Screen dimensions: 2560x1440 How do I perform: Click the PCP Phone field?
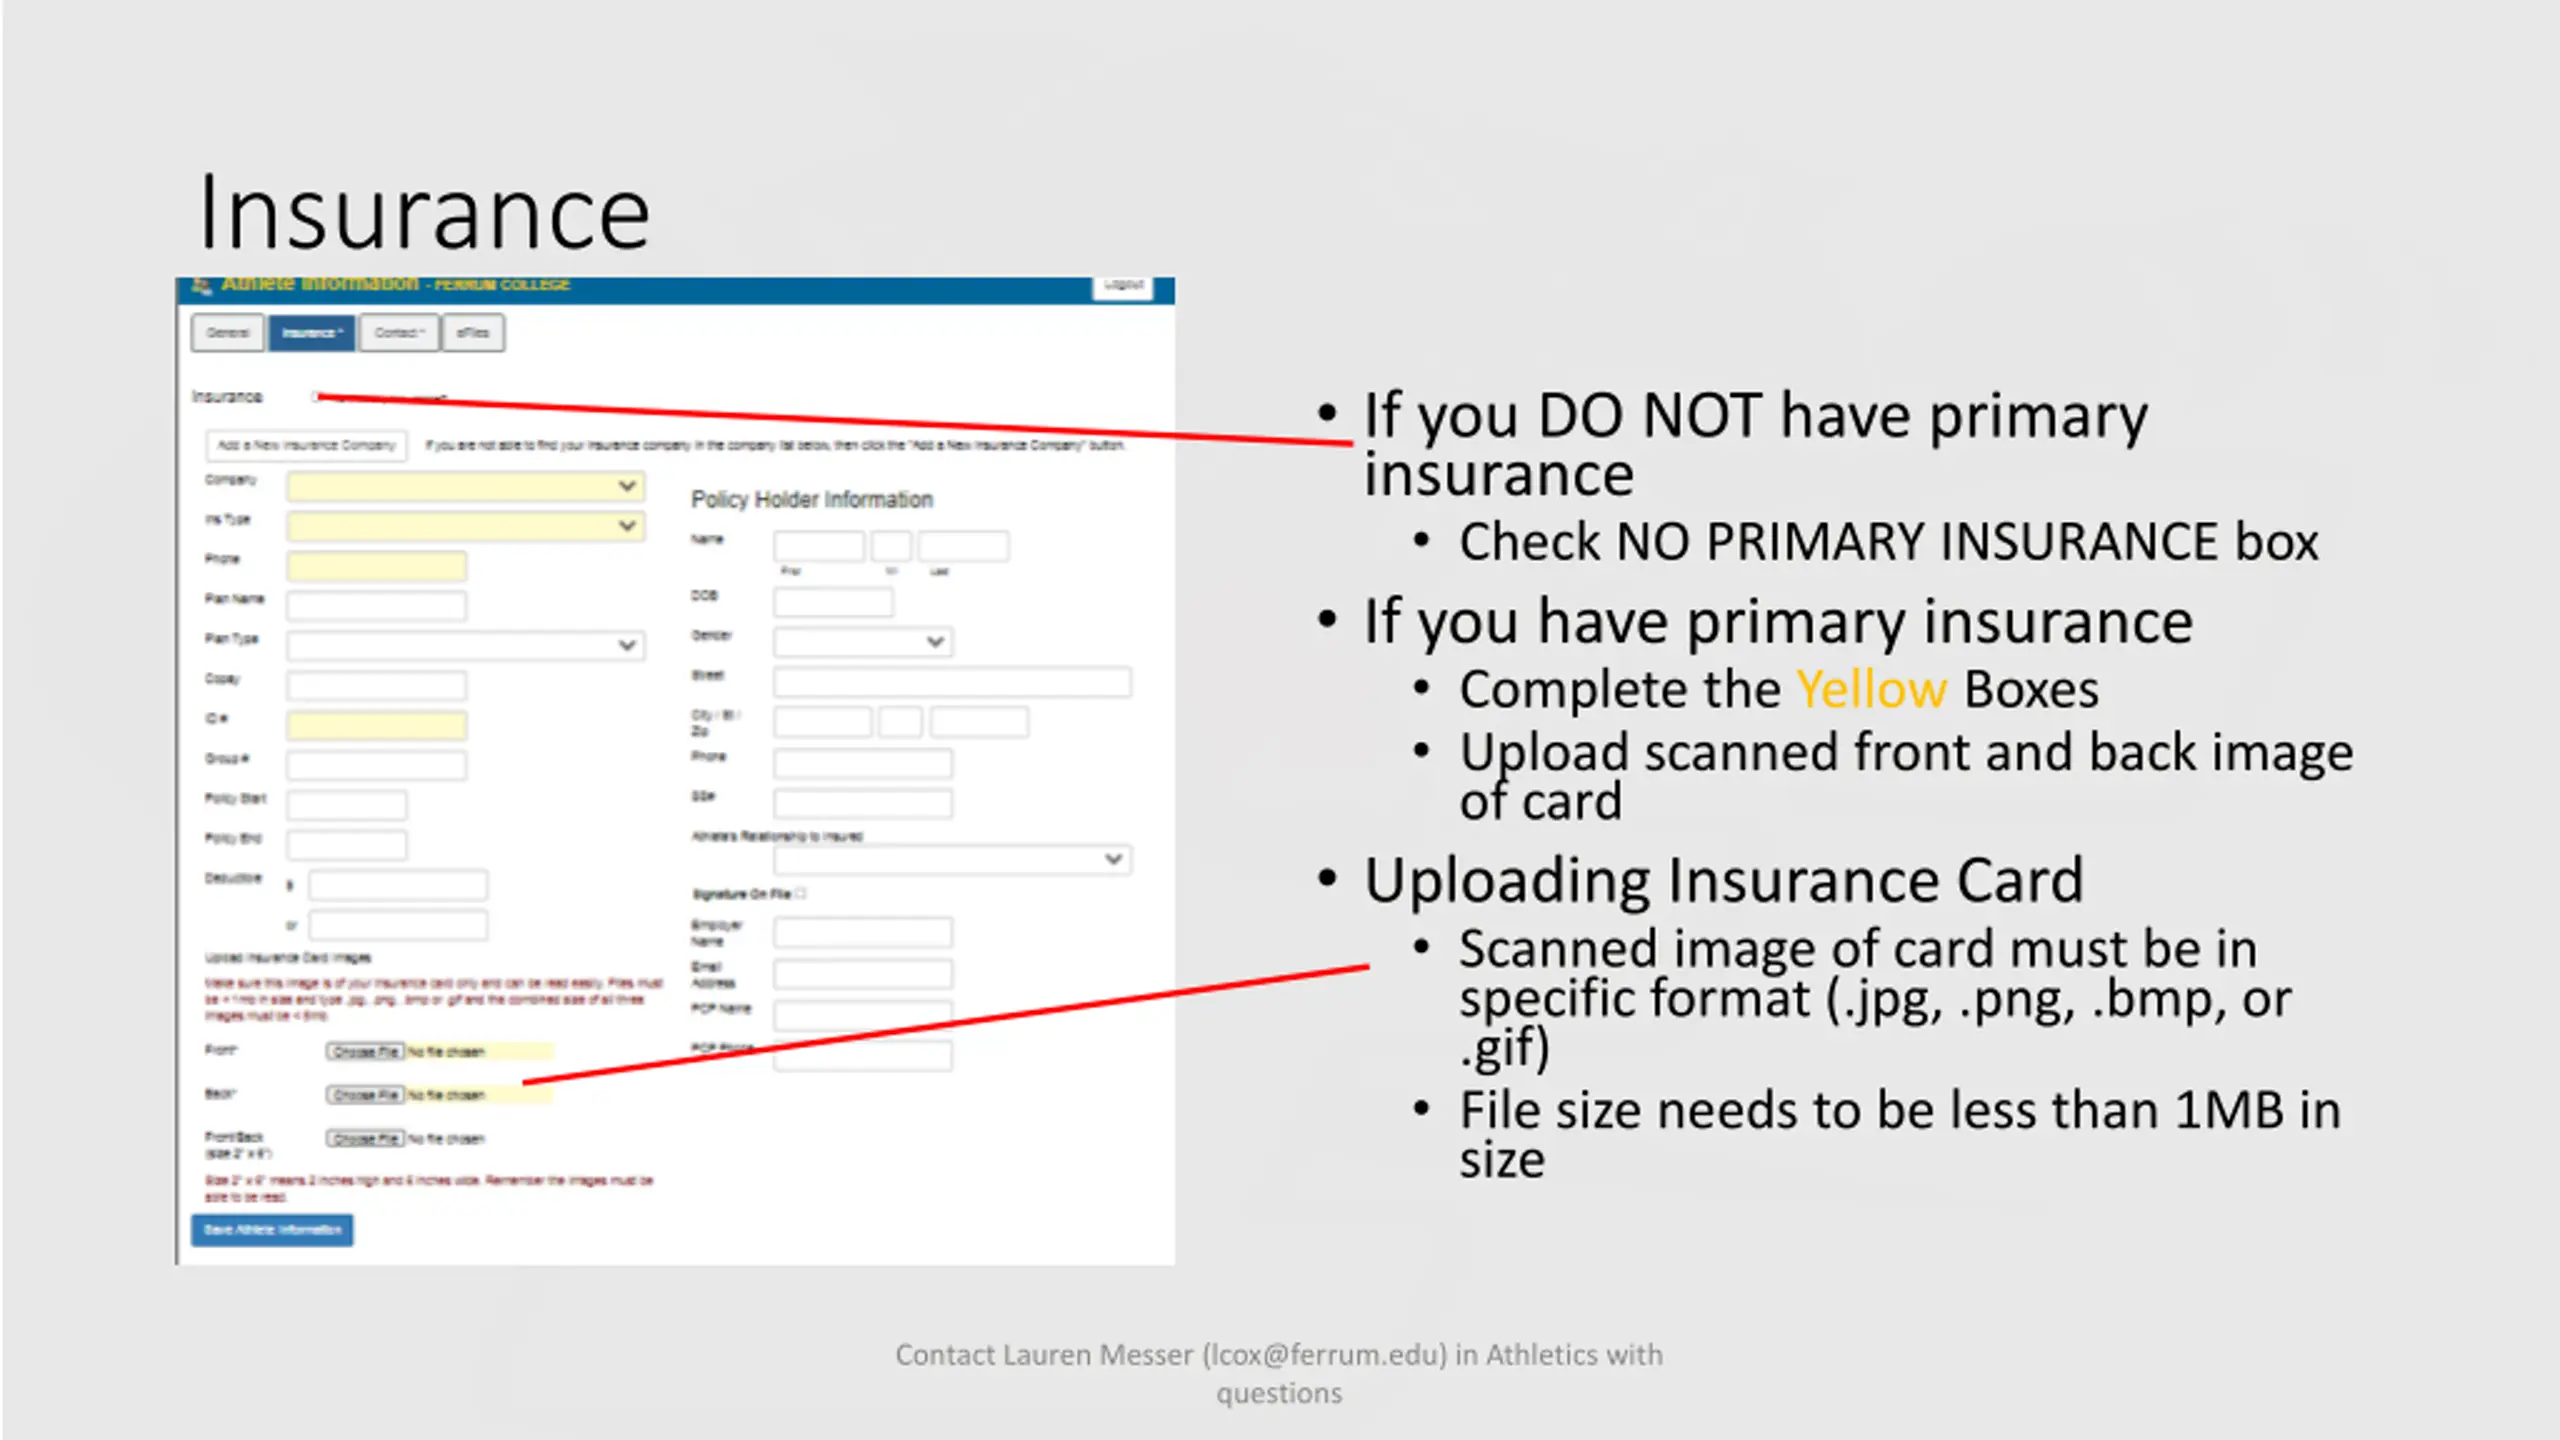point(863,1056)
